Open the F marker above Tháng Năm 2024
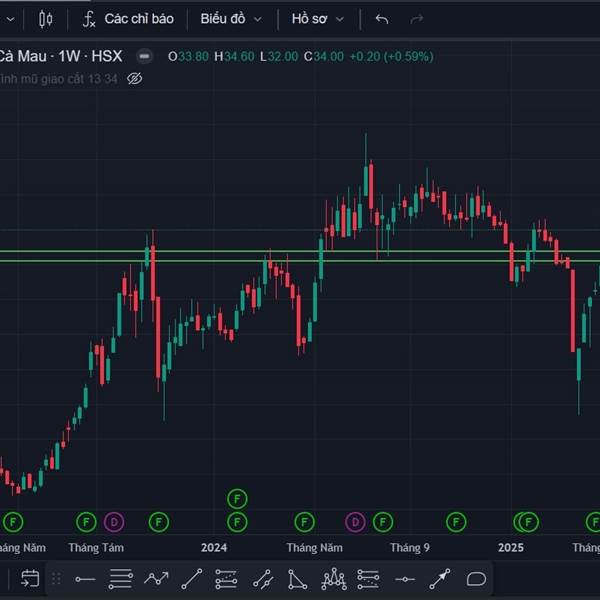The image size is (600, 600). point(305,522)
